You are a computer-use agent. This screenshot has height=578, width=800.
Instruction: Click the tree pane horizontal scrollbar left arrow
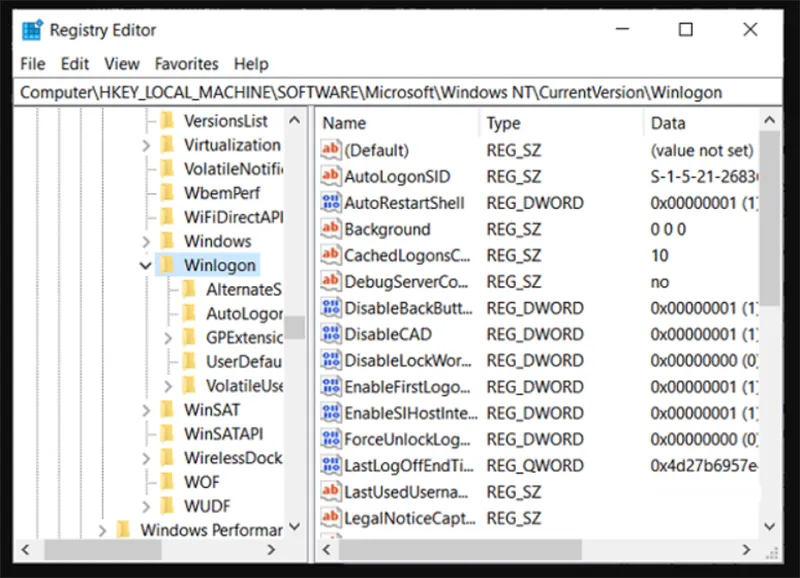click(26, 550)
